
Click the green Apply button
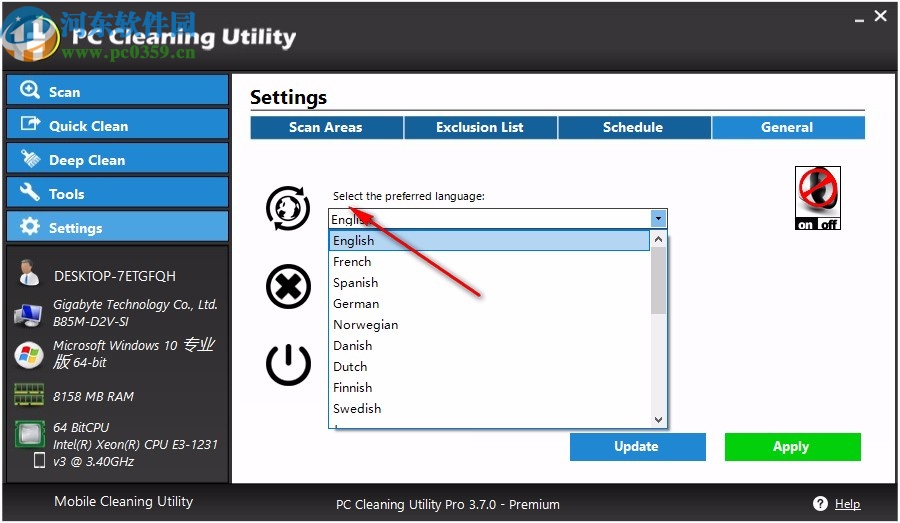pos(792,447)
